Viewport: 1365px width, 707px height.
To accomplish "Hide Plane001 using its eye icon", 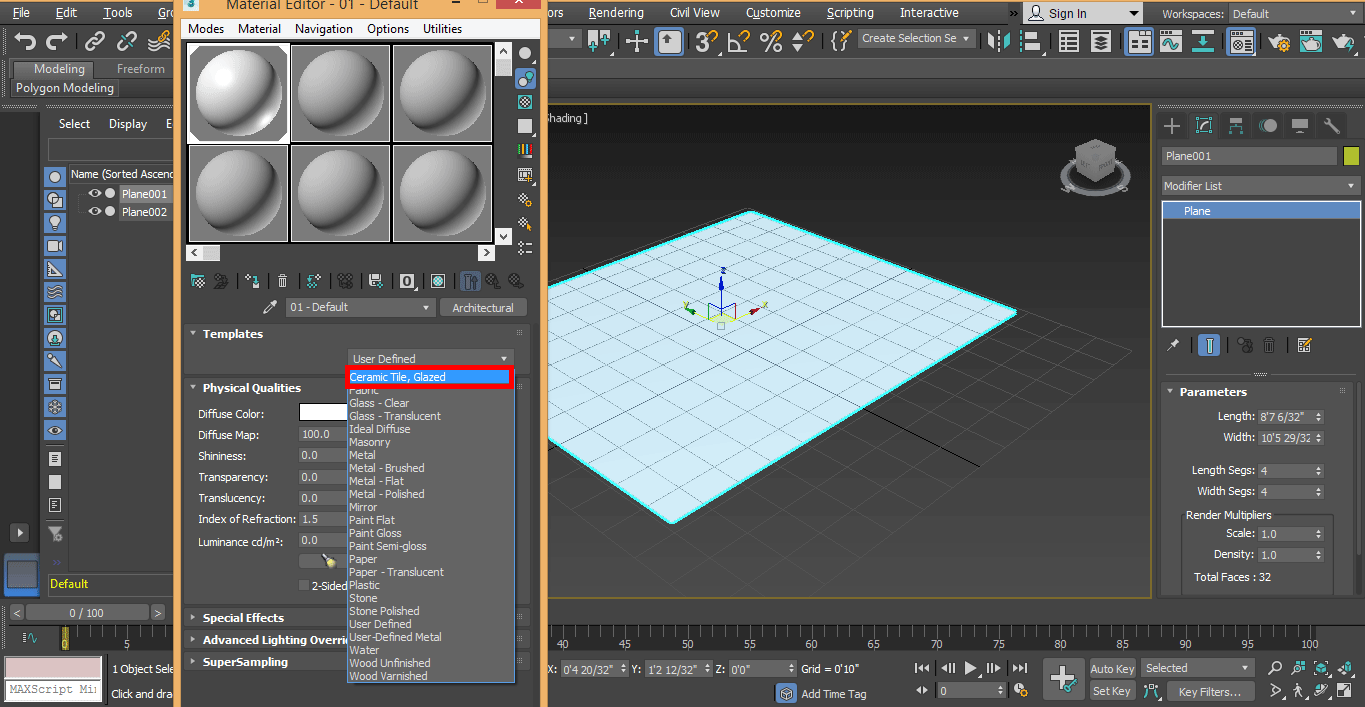I will [95, 194].
